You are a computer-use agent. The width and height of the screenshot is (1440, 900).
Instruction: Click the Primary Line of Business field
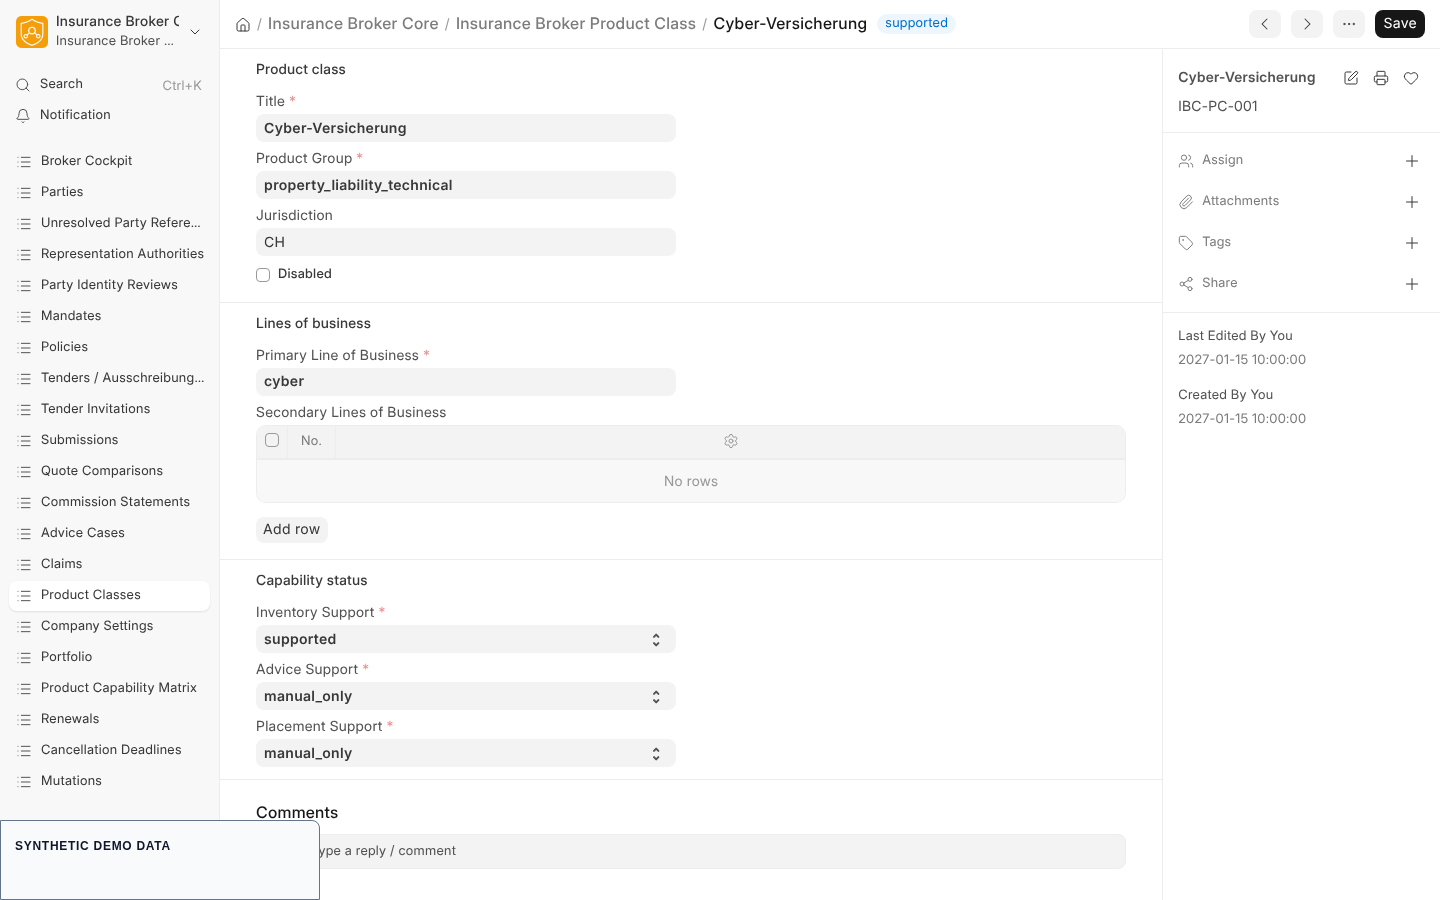(x=466, y=382)
